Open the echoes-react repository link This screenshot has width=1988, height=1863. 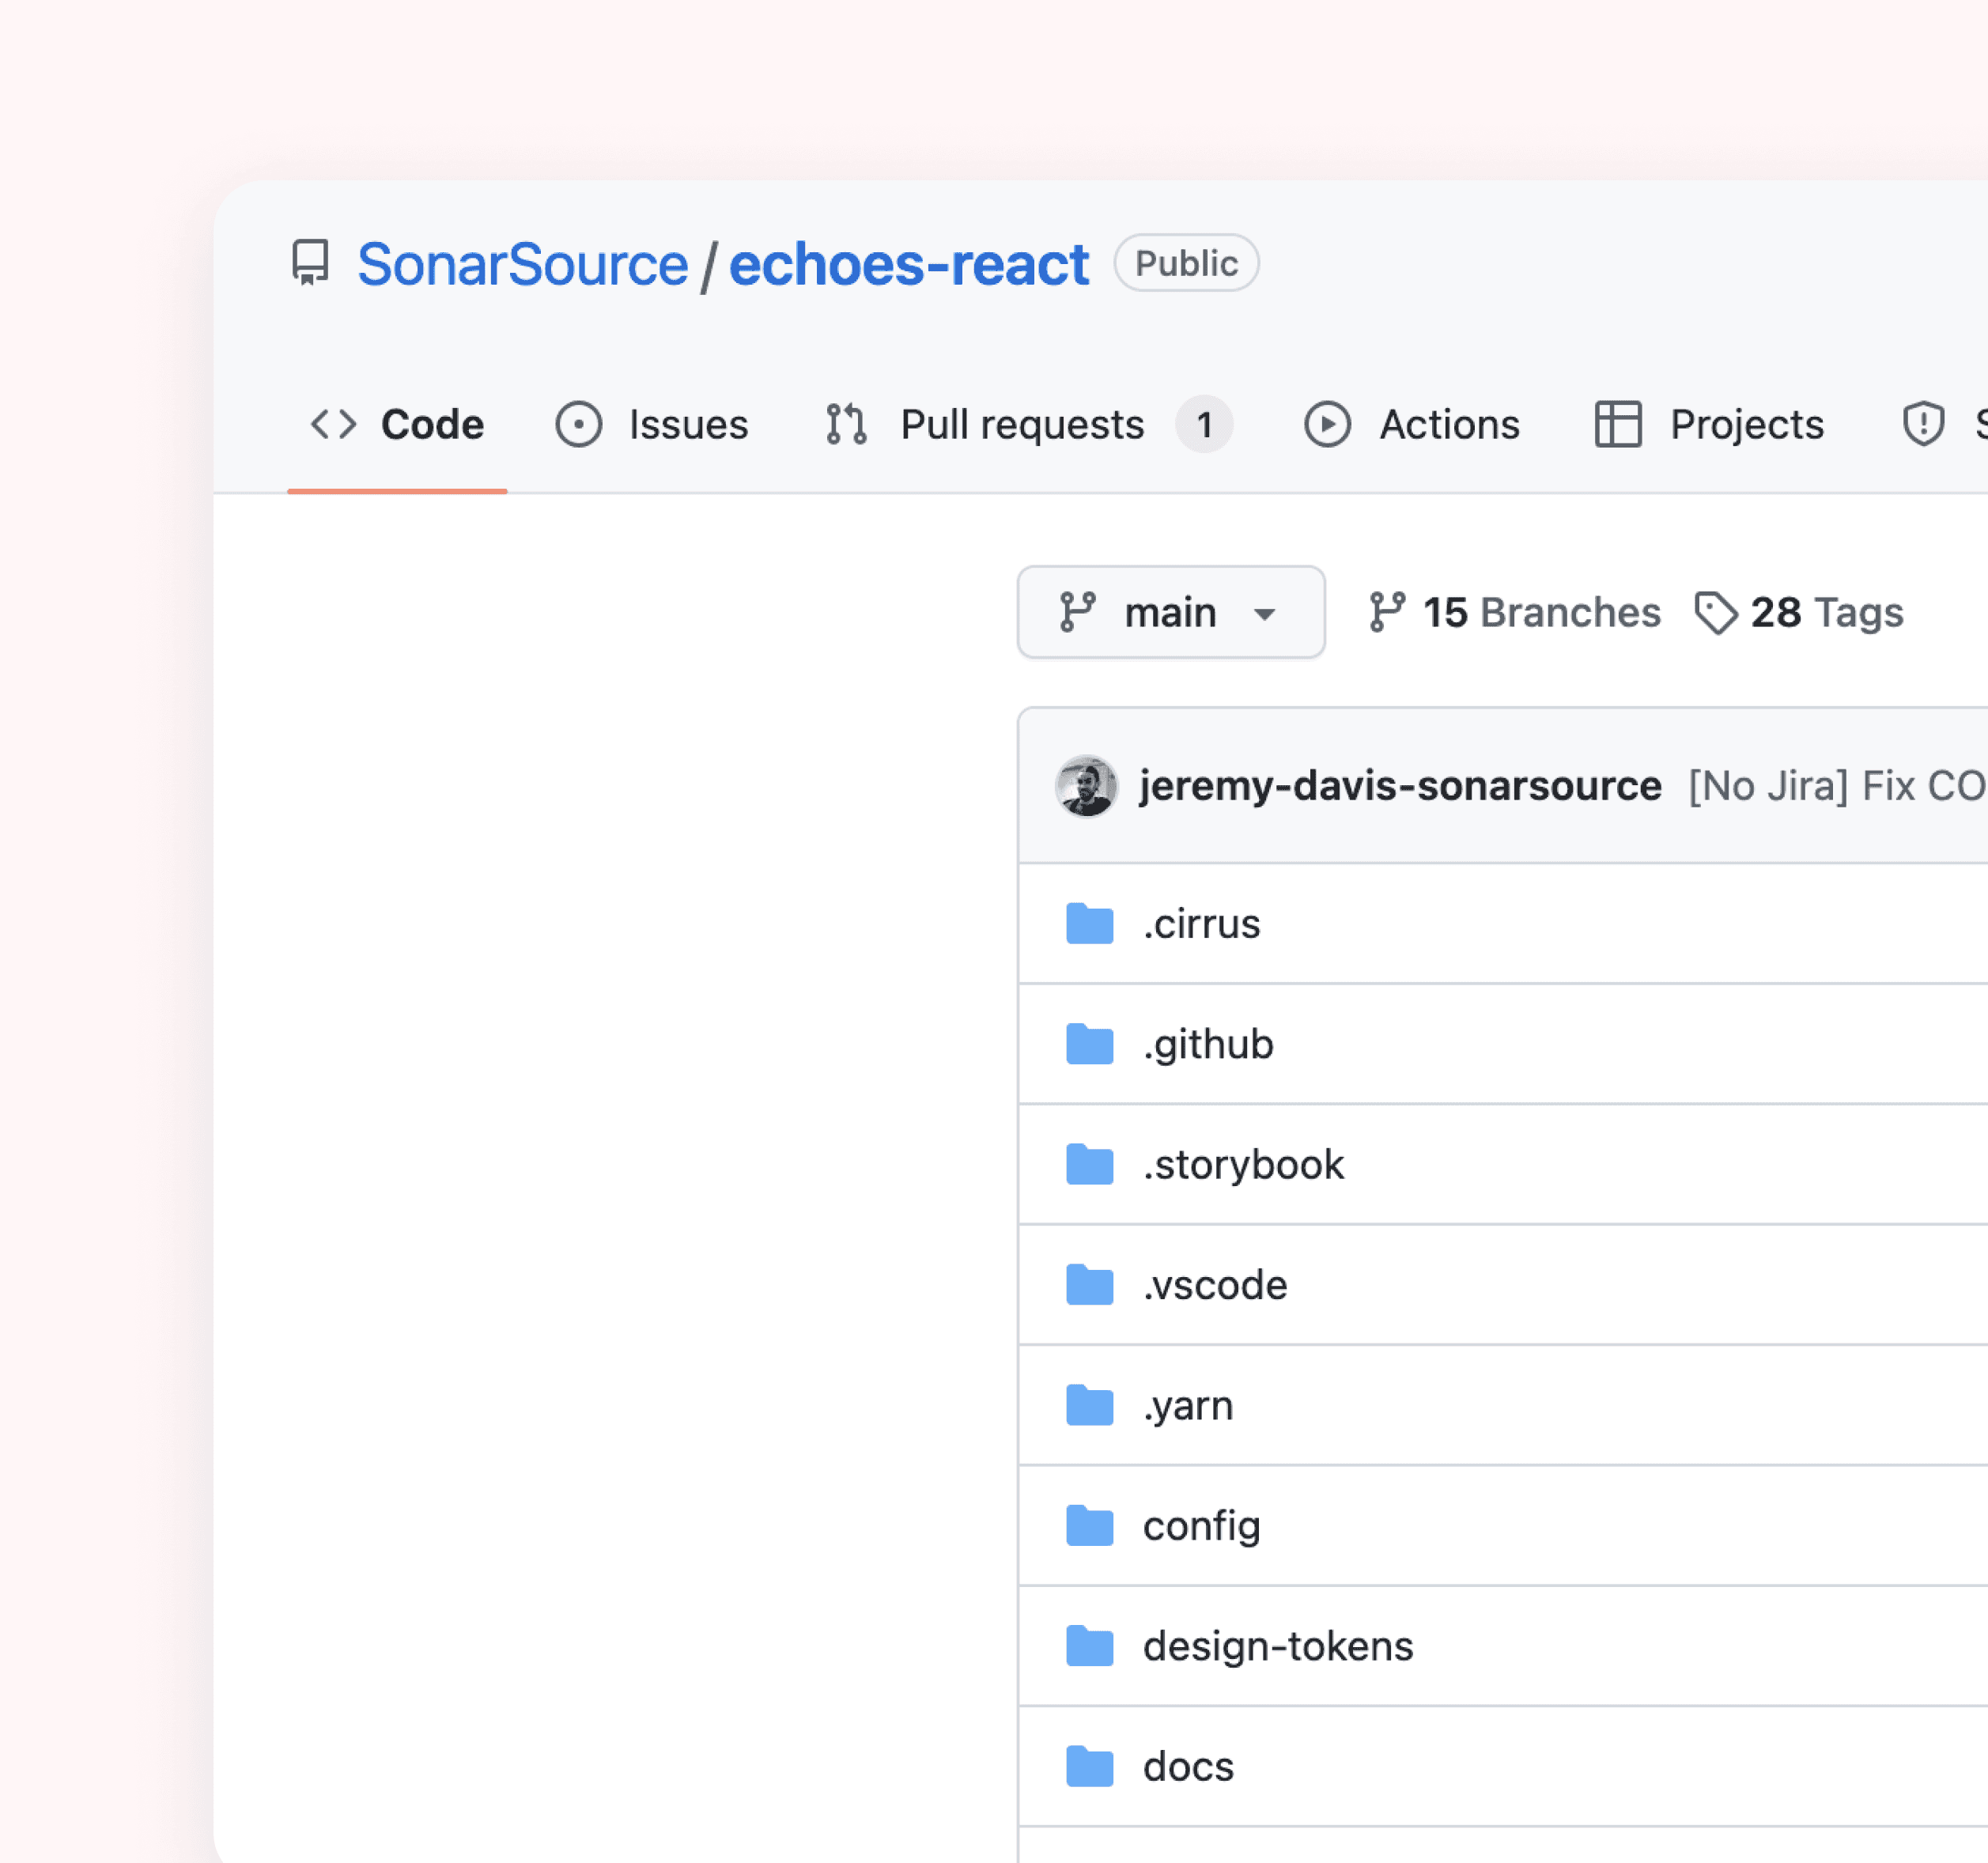pos(907,265)
